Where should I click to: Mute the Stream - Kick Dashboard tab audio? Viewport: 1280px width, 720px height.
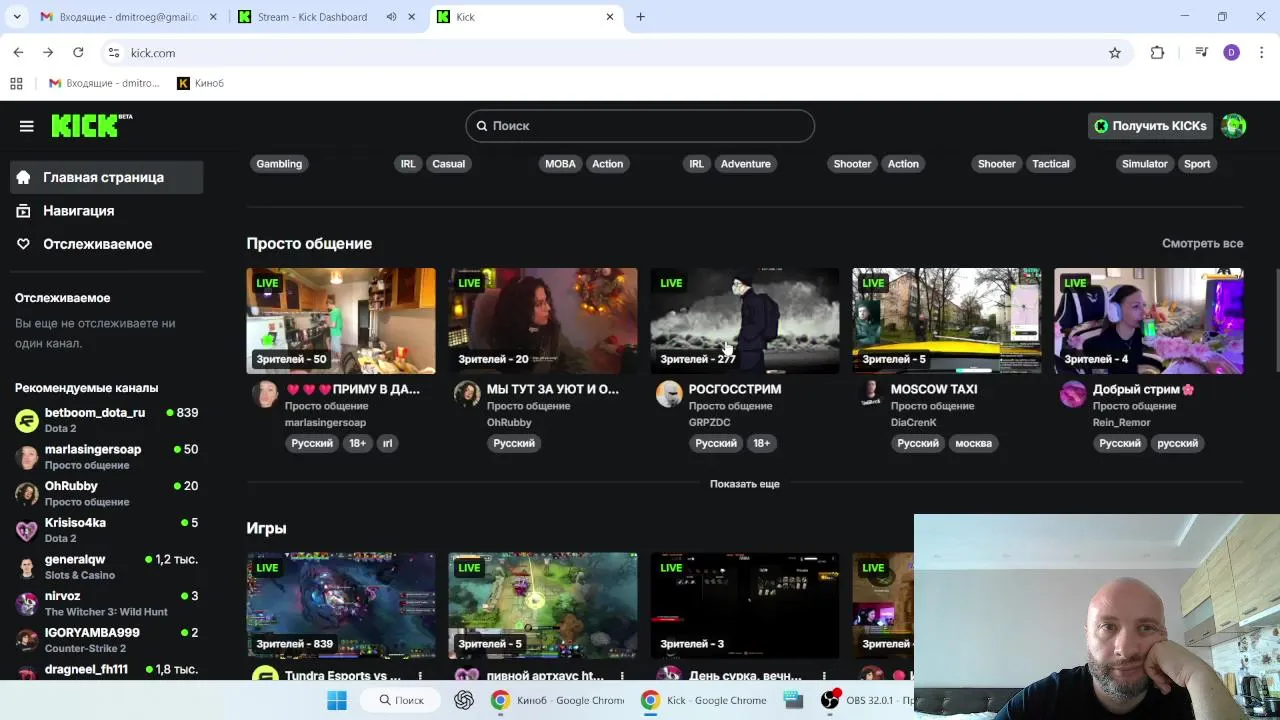point(391,17)
